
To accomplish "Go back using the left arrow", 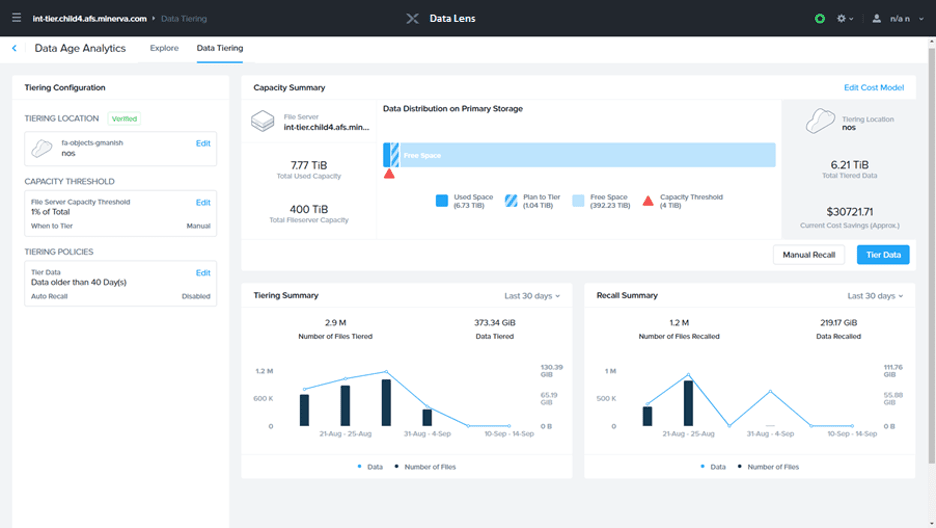I will coord(14,48).
